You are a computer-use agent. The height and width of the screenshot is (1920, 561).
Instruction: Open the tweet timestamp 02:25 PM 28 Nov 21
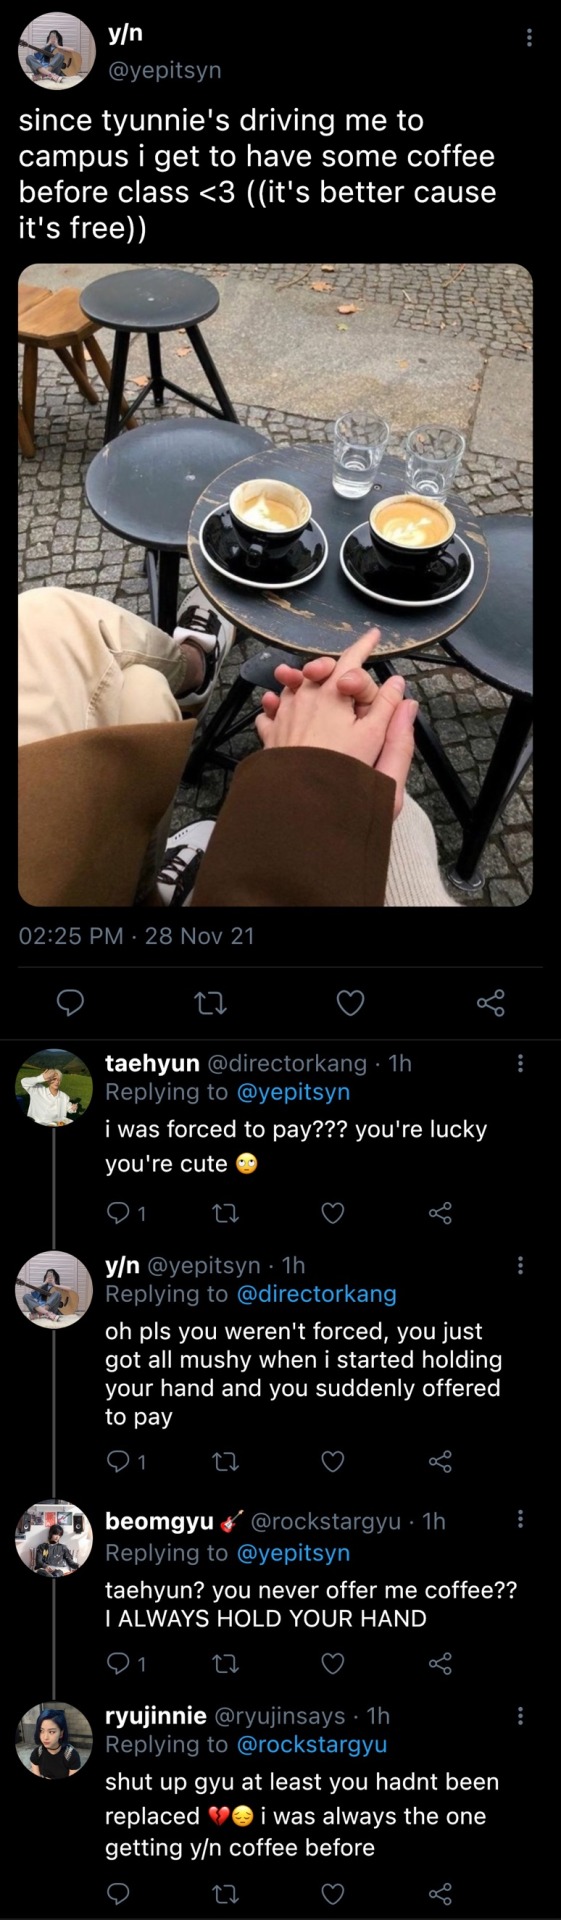tap(137, 936)
